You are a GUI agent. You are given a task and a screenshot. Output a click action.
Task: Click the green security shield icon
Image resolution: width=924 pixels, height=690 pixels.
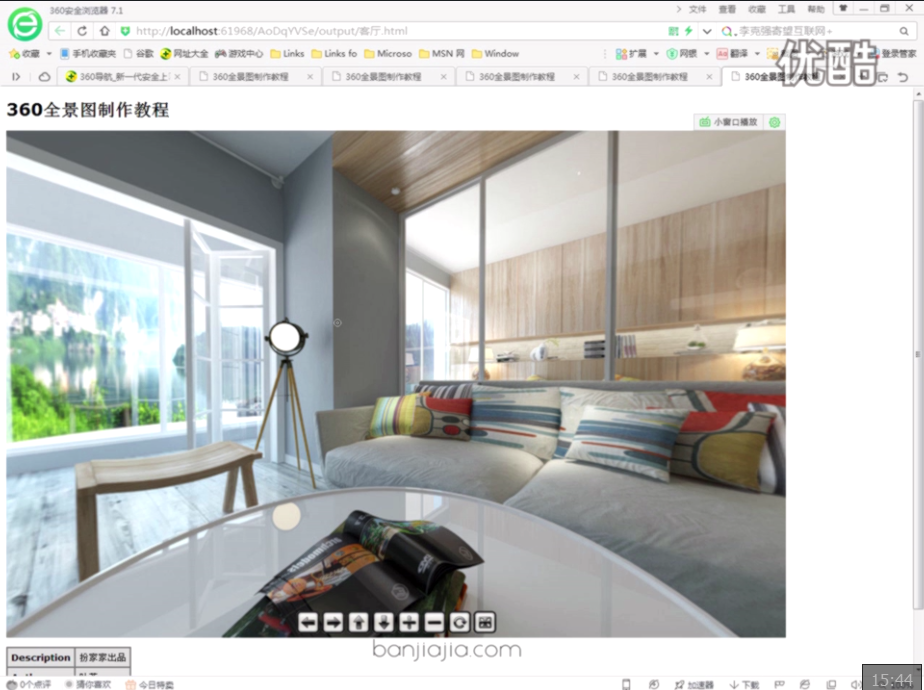tap(125, 31)
